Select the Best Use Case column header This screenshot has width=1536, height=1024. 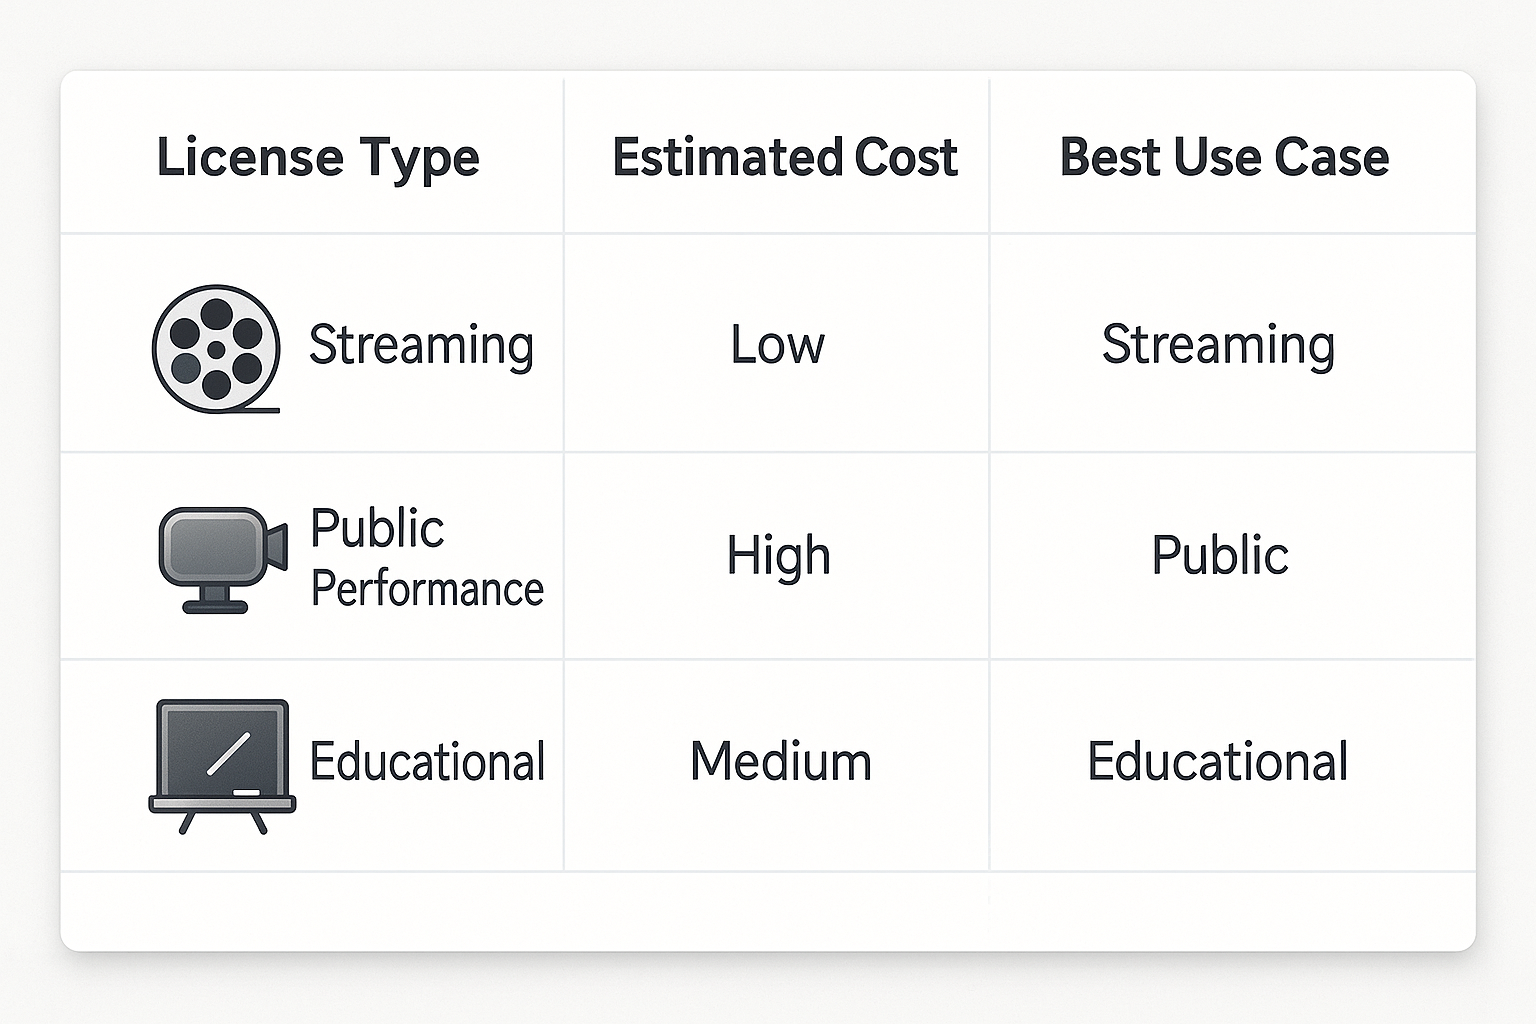(x=1224, y=157)
